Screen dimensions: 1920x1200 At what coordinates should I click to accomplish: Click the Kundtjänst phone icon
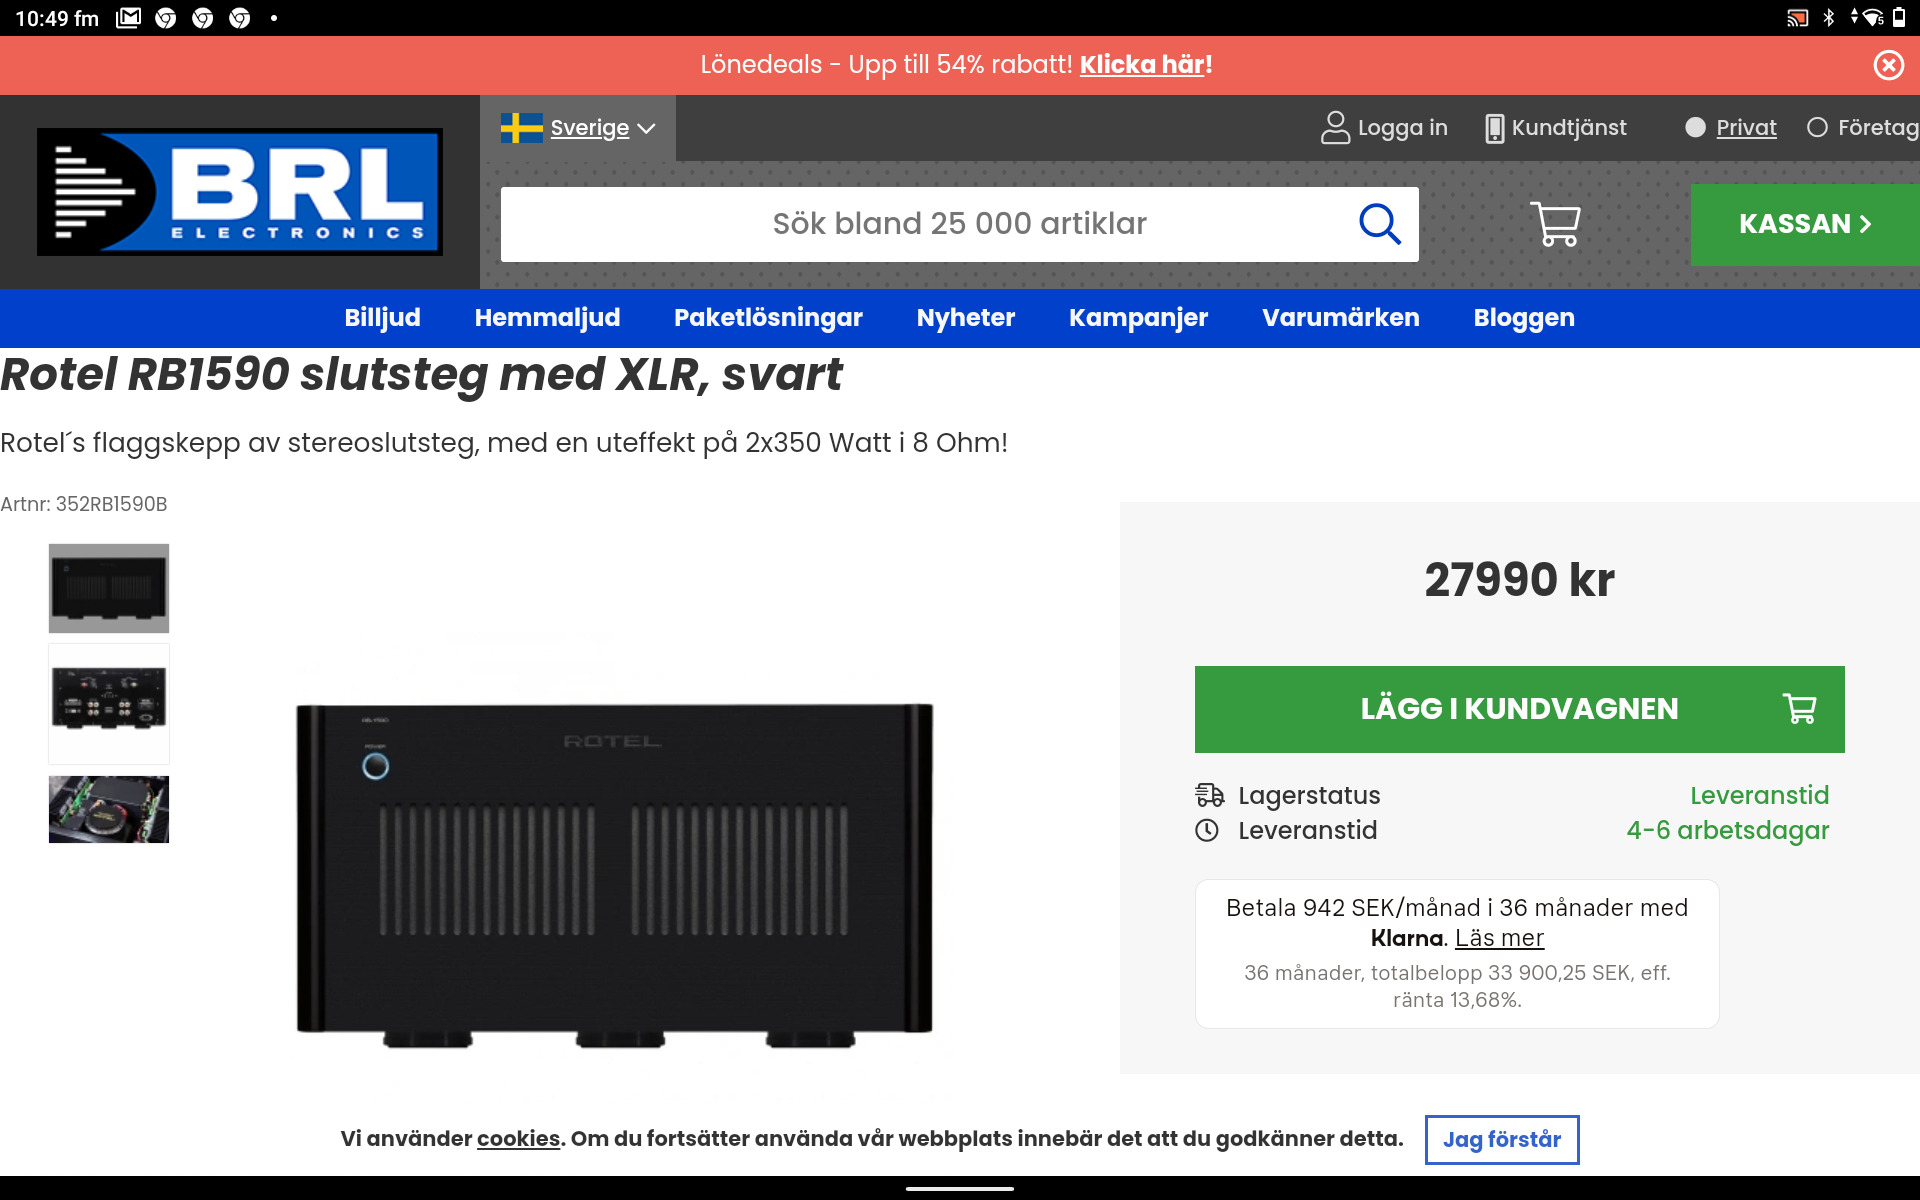click(1494, 128)
